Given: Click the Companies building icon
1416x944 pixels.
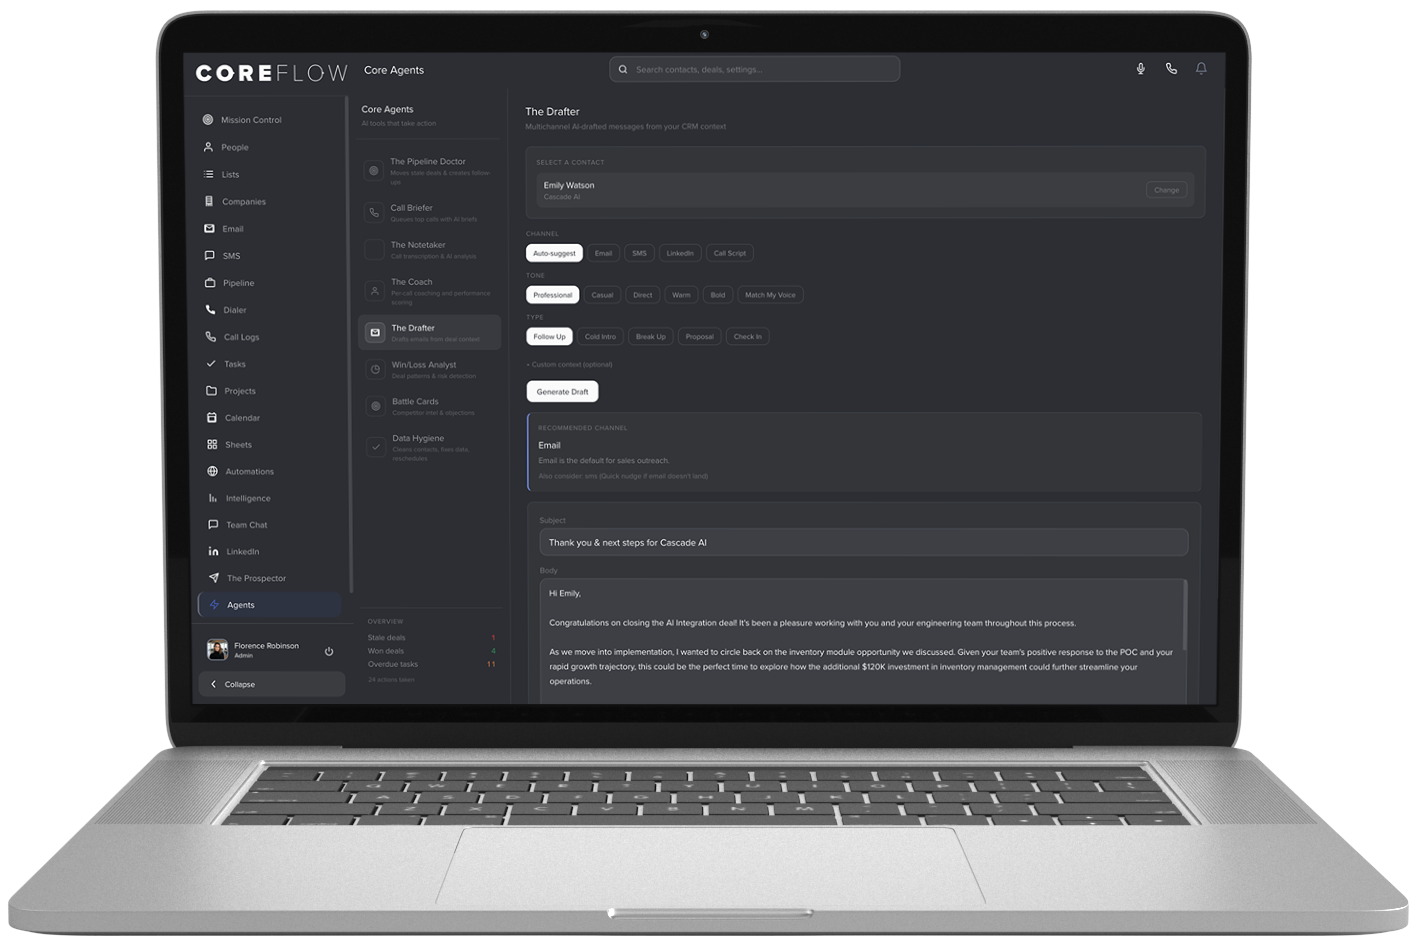Looking at the screenshot, I should point(209,201).
